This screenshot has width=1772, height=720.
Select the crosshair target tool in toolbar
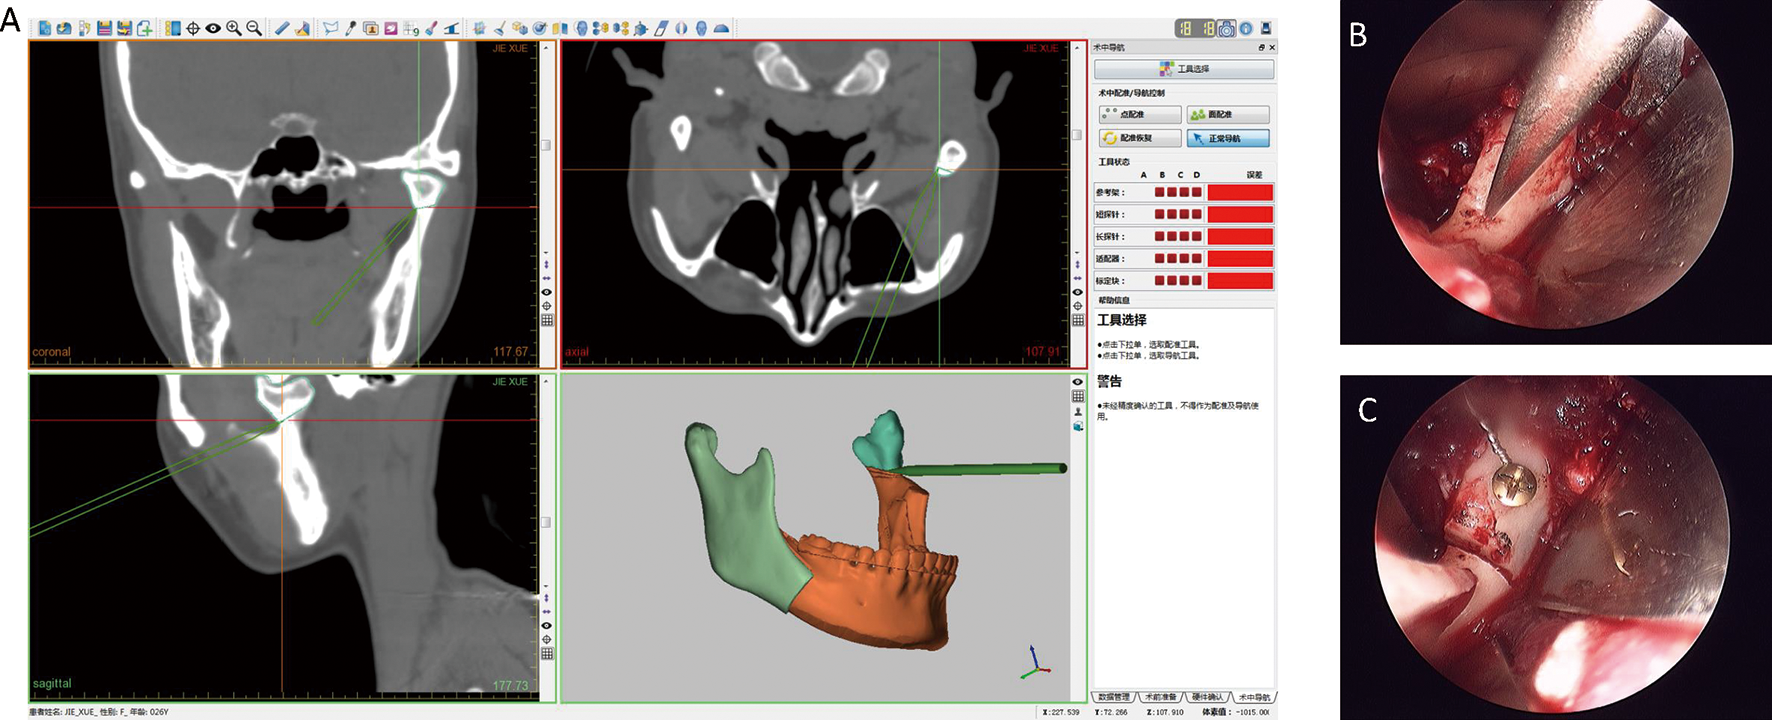[x=193, y=28]
